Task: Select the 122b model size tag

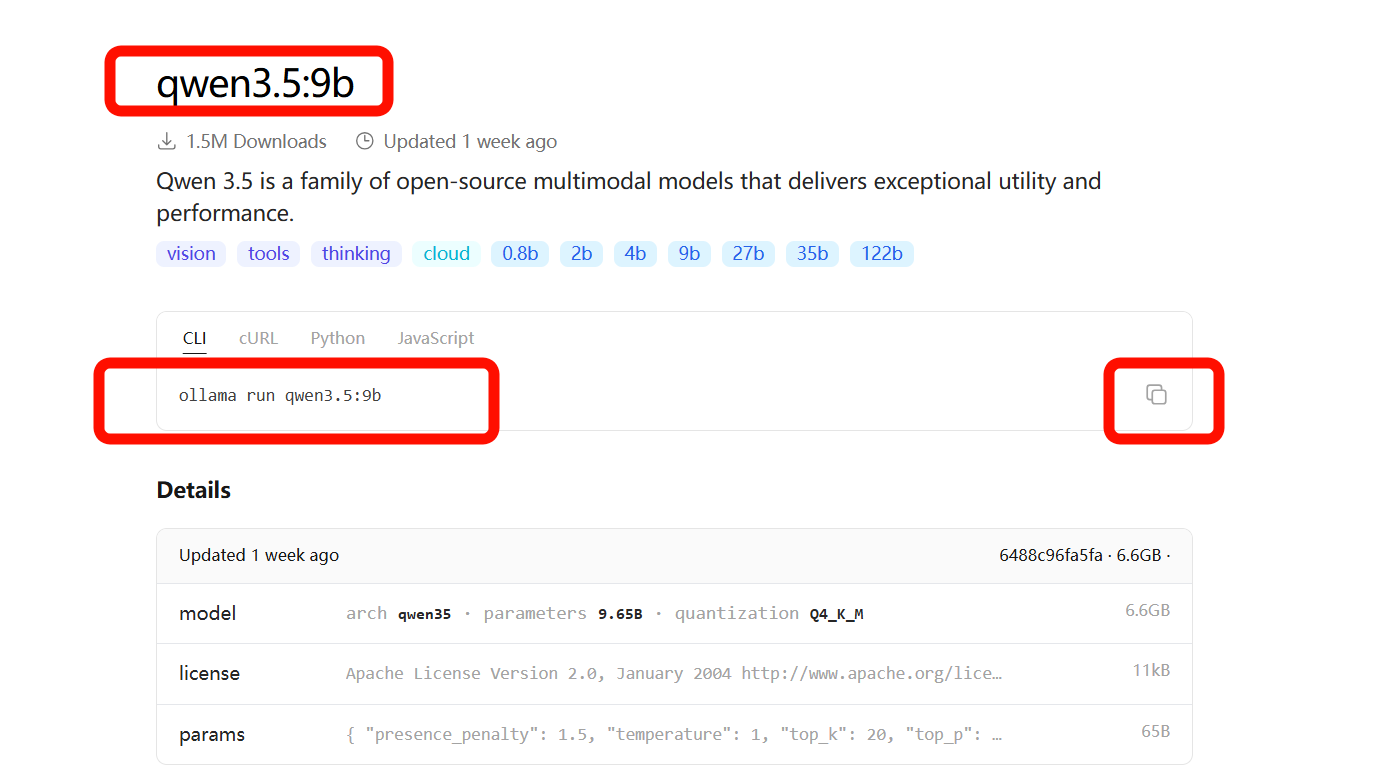Action: pyautogui.click(x=882, y=254)
